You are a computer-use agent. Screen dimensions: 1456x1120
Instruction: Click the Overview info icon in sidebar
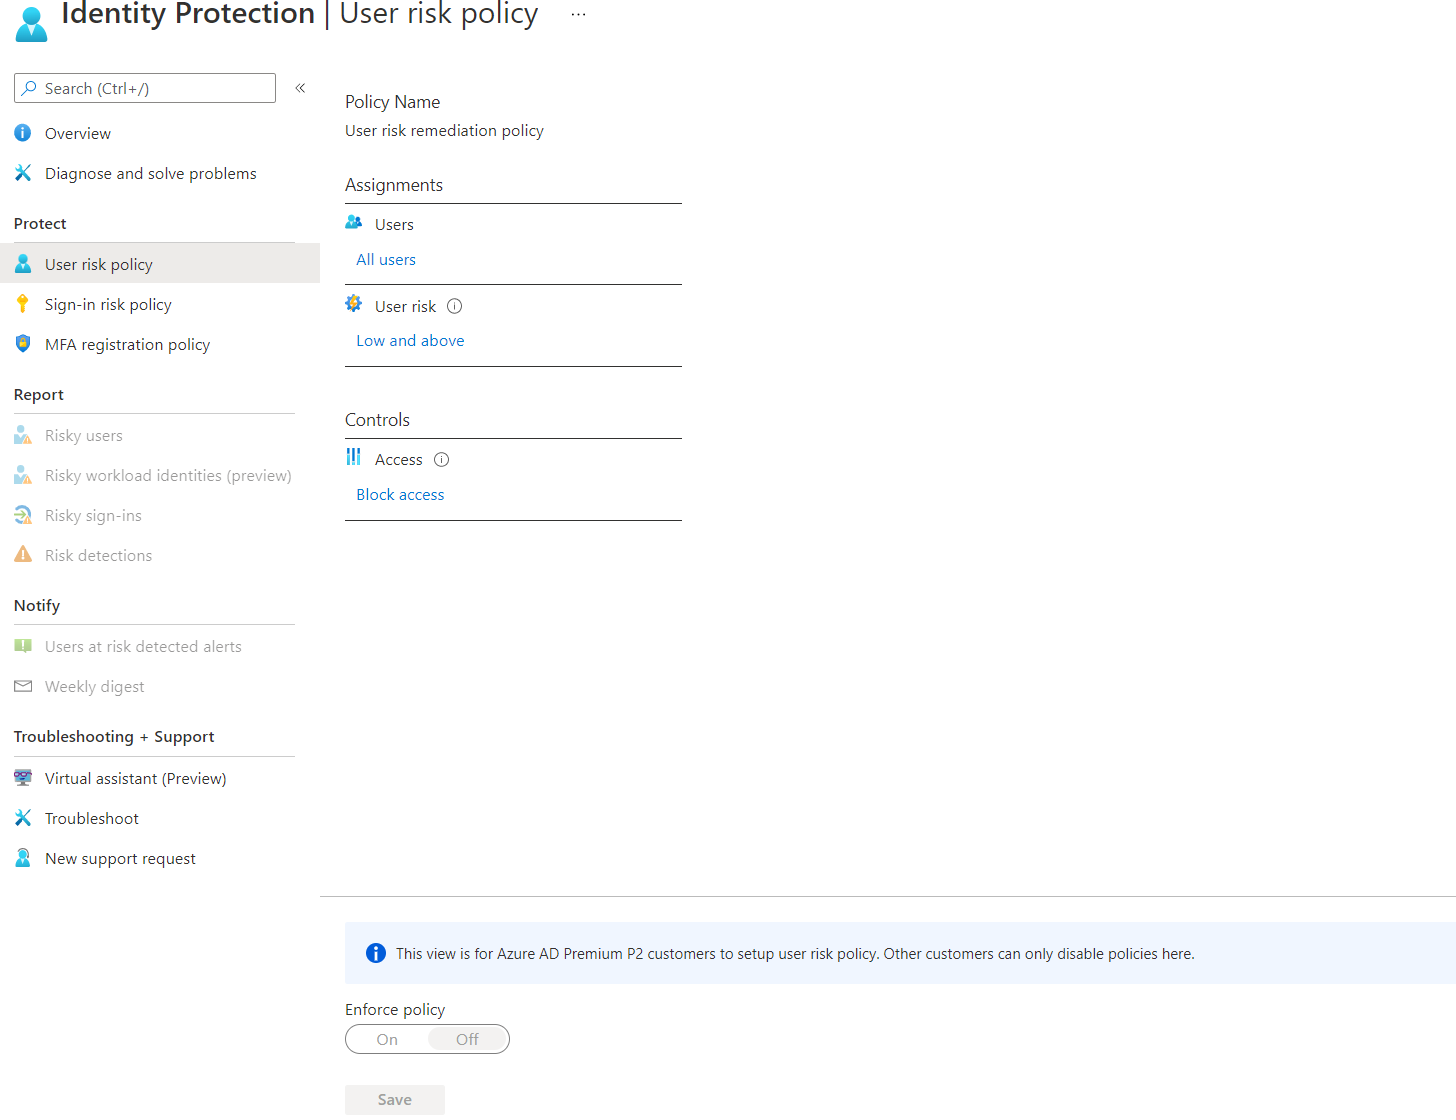tap(22, 132)
